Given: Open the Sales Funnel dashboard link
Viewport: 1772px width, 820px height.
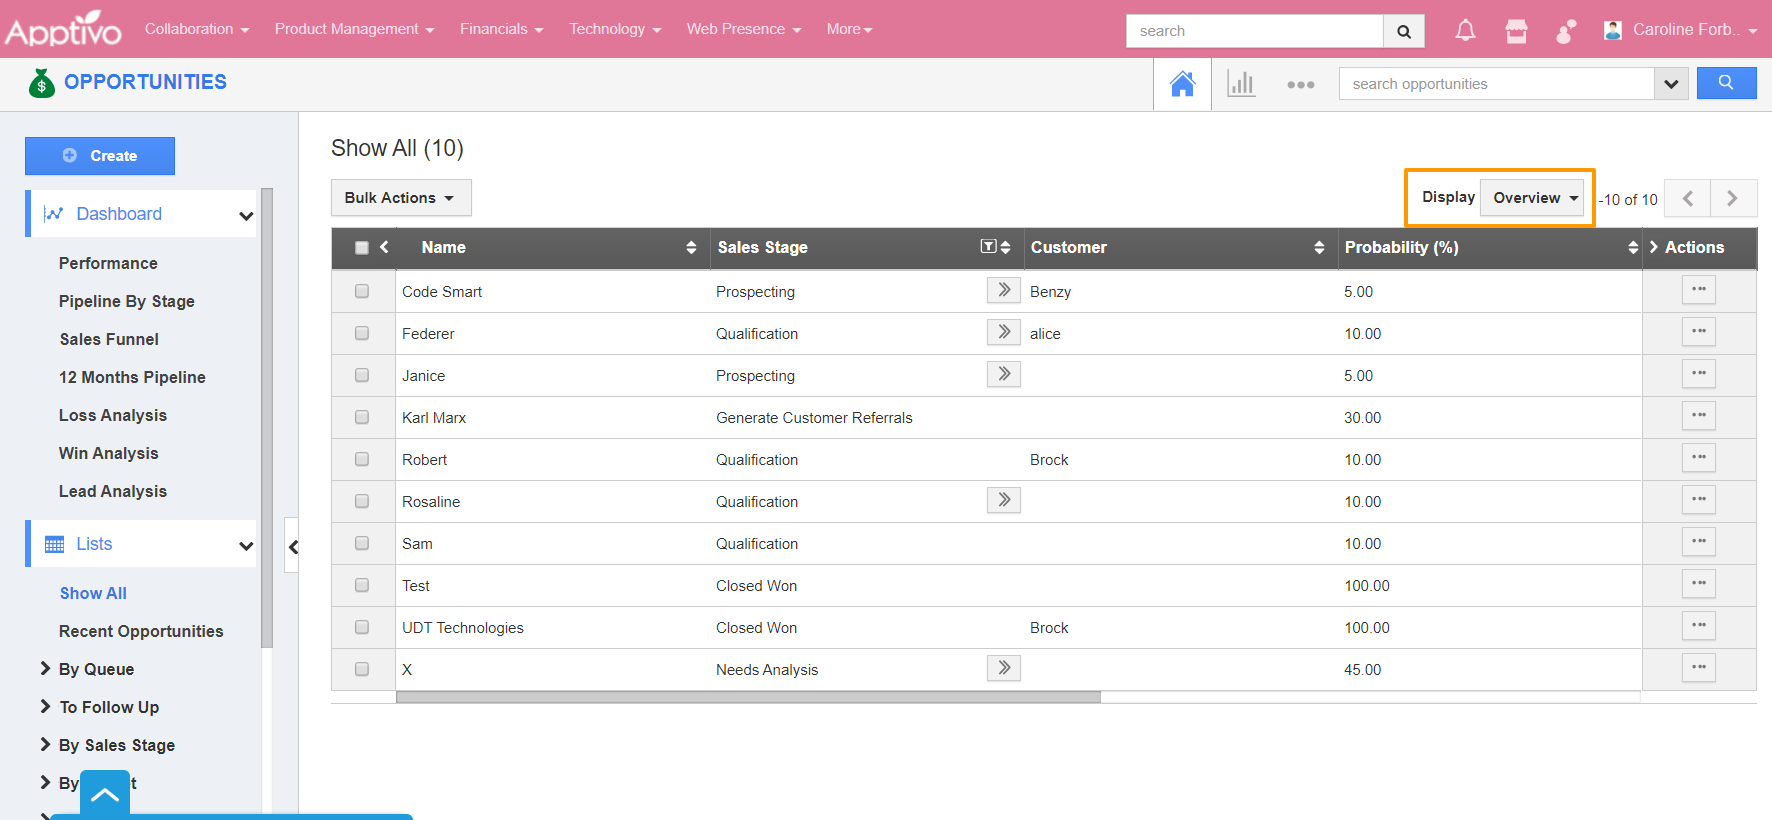Looking at the screenshot, I should point(109,339).
